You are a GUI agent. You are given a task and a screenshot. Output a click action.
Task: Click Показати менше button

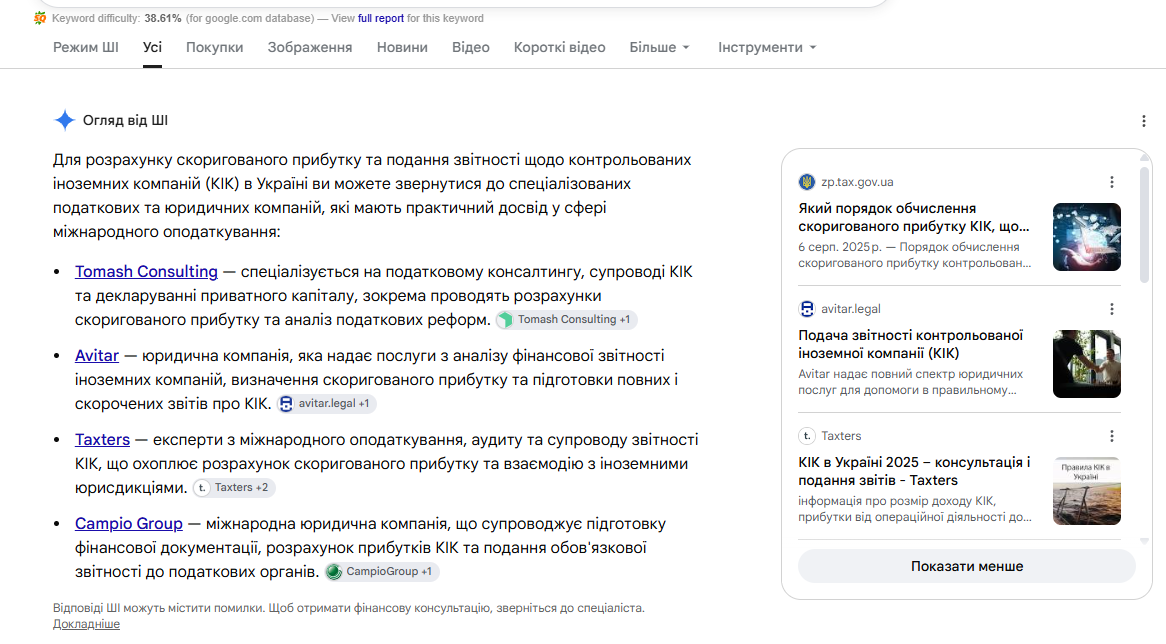[967, 566]
